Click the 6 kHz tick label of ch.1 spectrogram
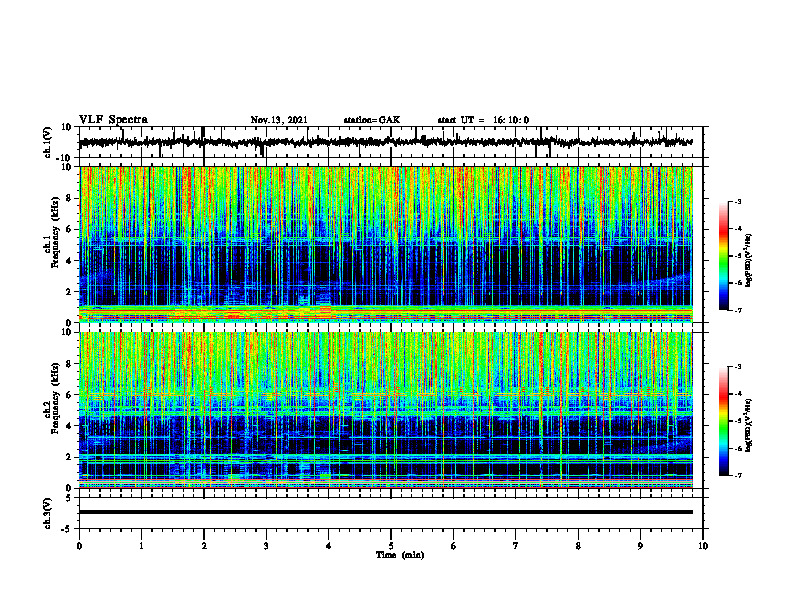 [70, 229]
